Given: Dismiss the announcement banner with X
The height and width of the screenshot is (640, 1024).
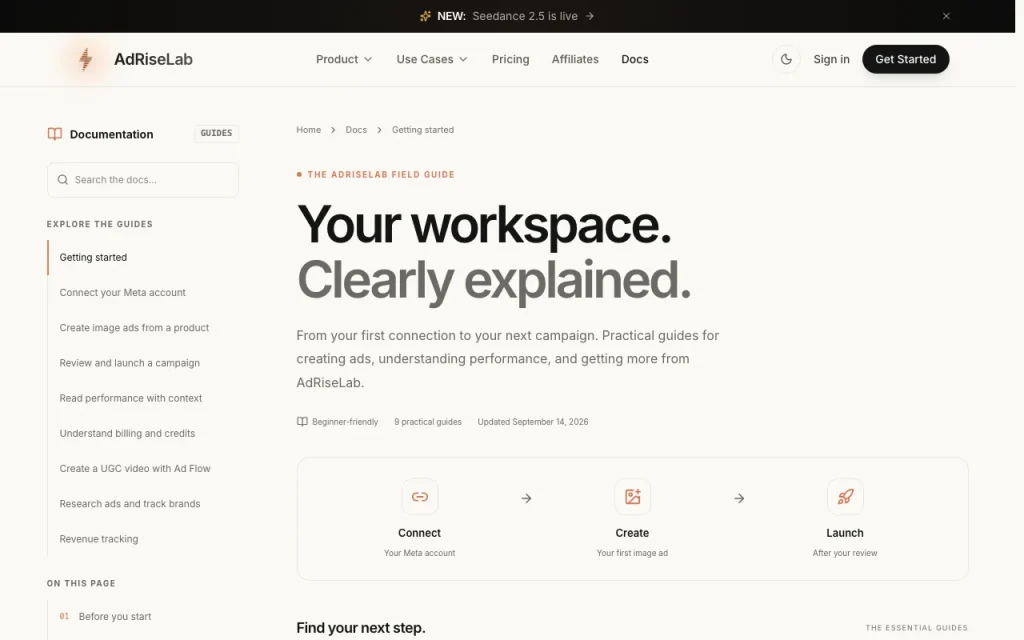Looking at the screenshot, I should pos(946,16).
